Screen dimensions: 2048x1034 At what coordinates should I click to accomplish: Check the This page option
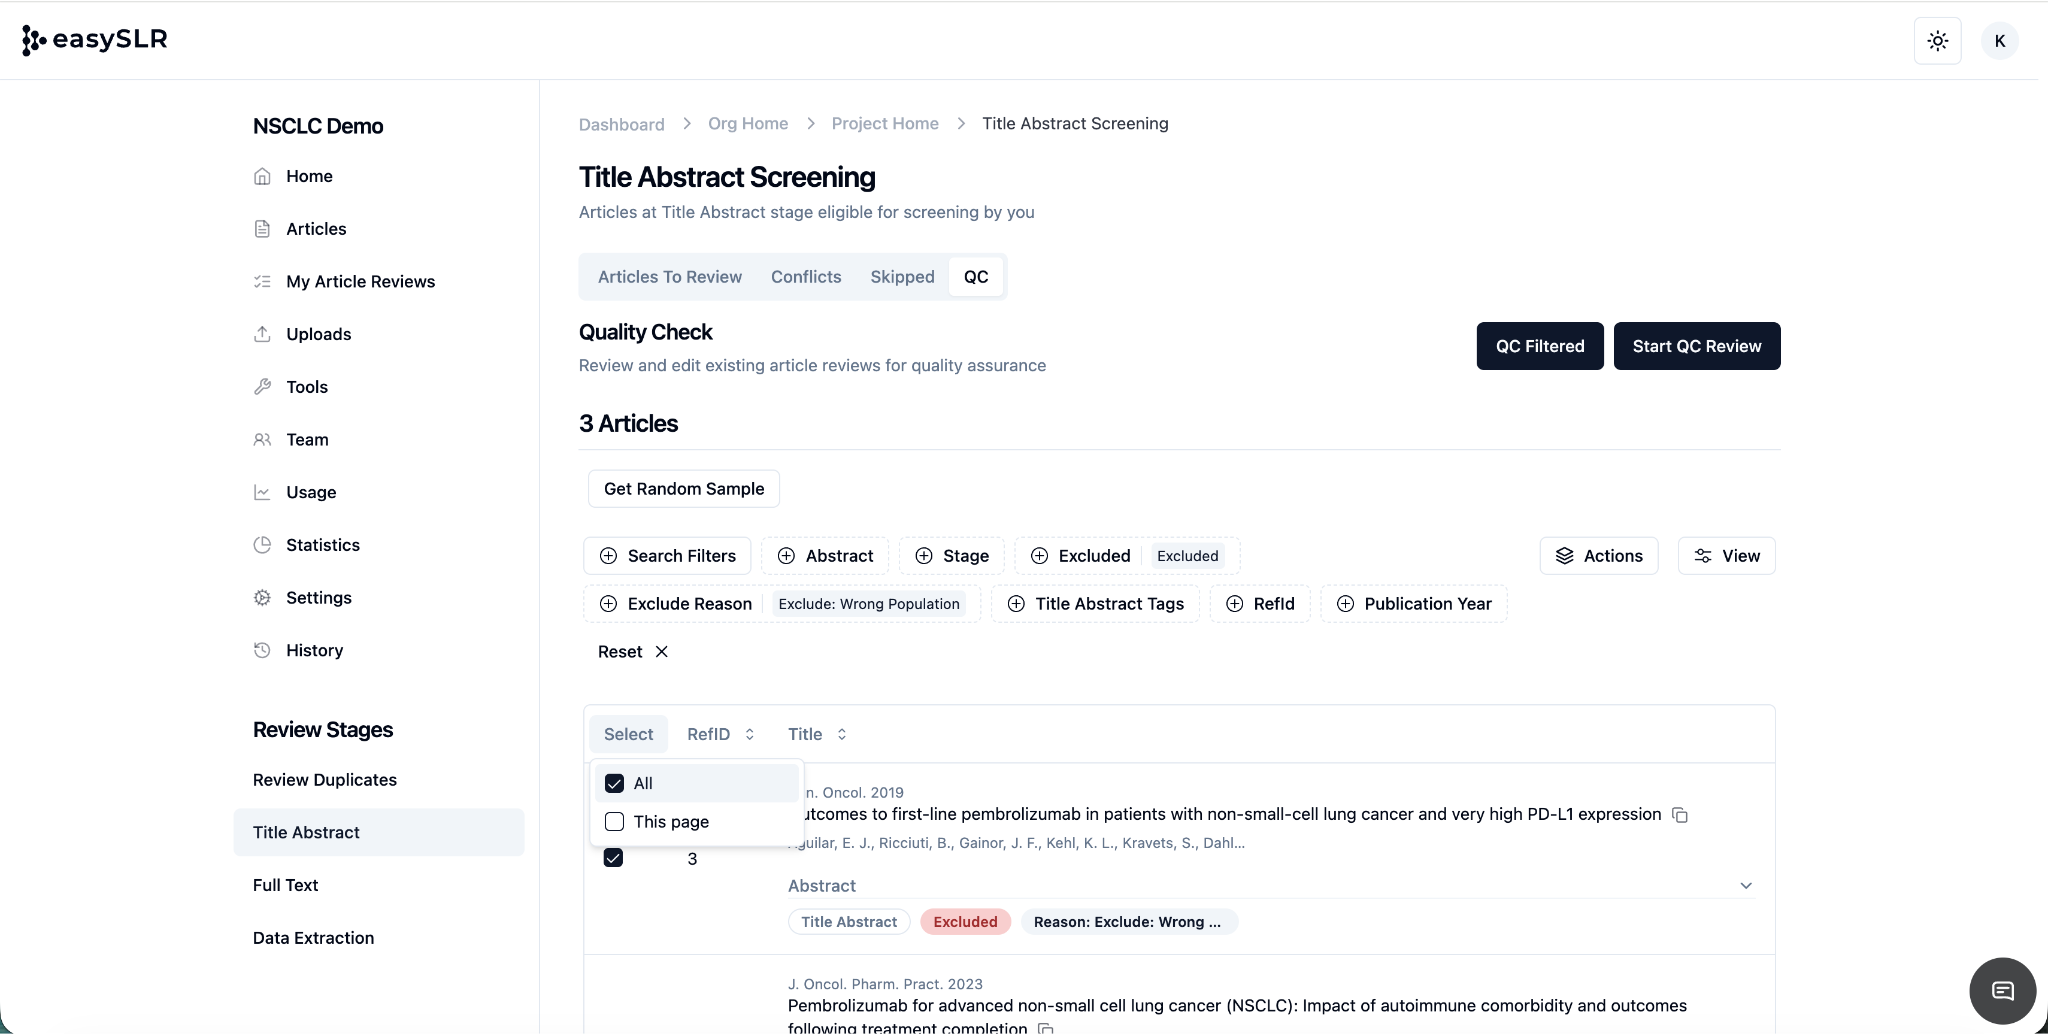pos(615,822)
